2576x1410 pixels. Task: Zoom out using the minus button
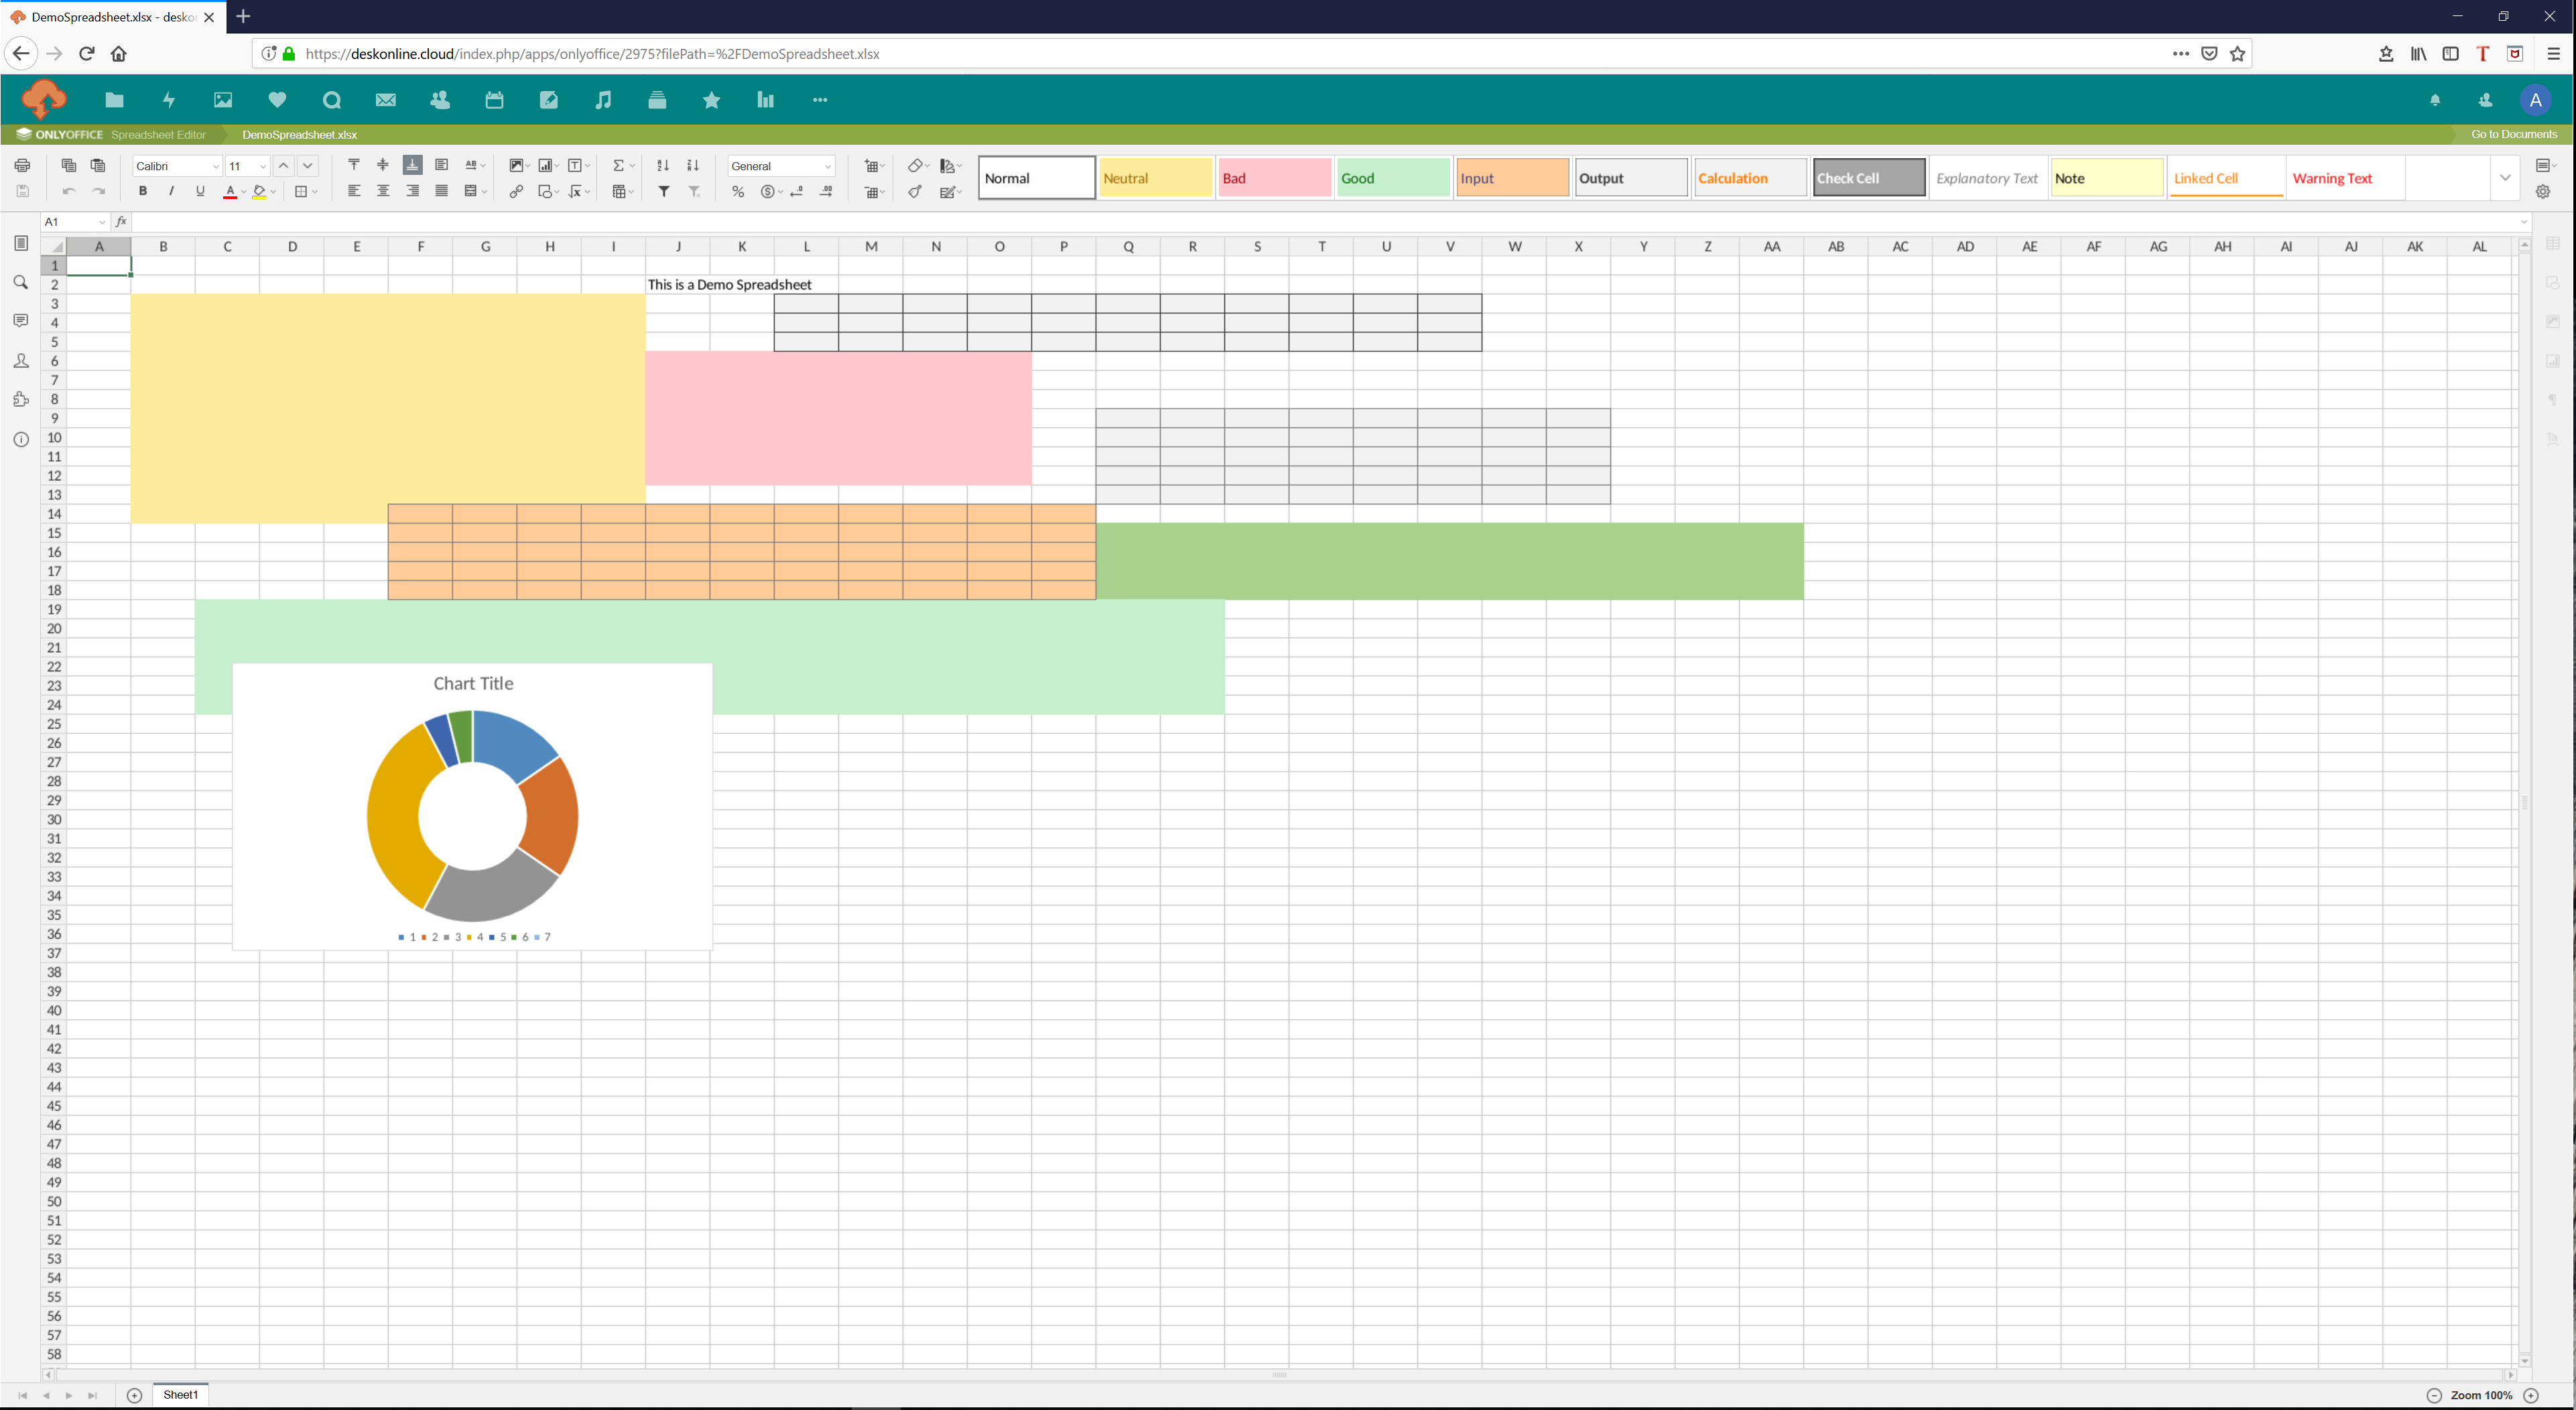[x=2434, y=1395]
